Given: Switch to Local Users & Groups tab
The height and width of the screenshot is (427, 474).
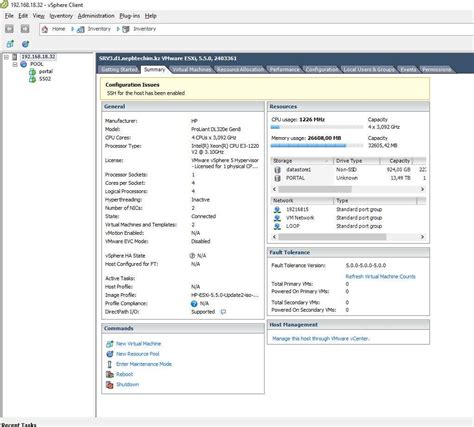Looking at the screenshot, I should (369, 70).
